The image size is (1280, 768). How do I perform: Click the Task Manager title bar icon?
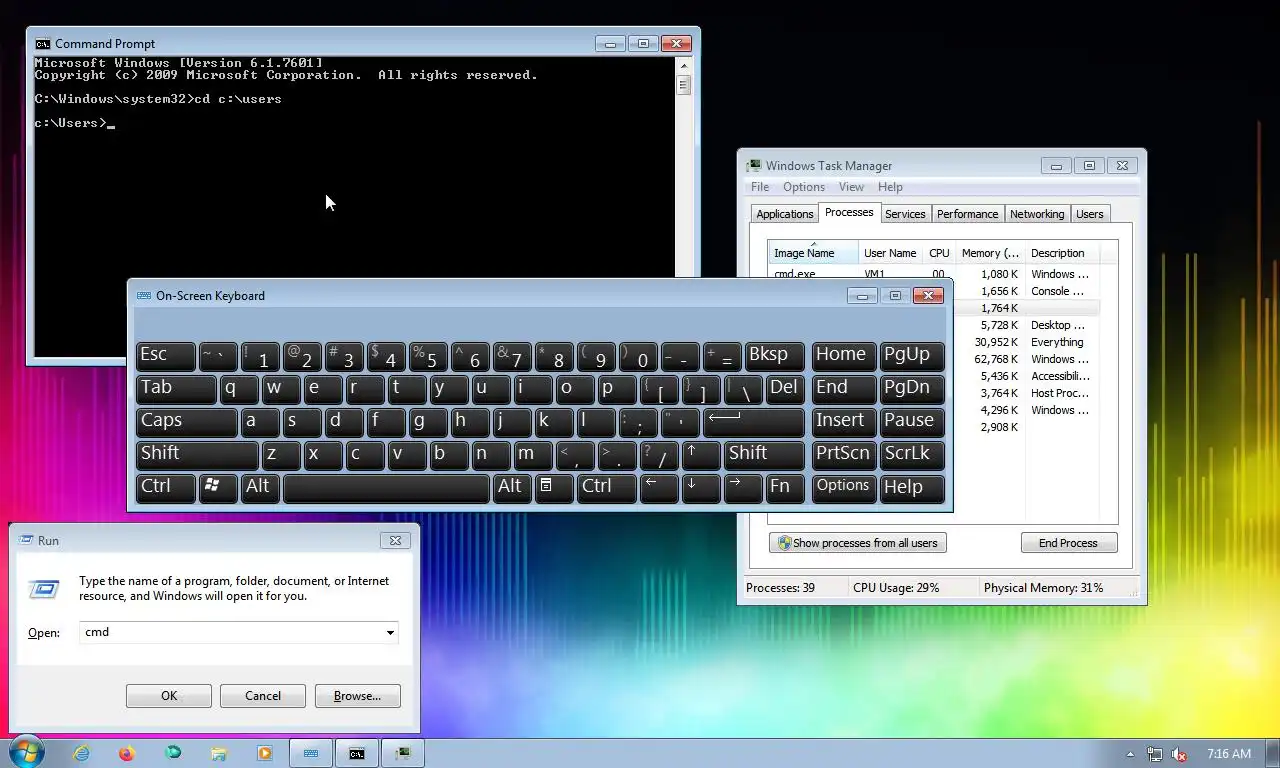coord(755,166)
